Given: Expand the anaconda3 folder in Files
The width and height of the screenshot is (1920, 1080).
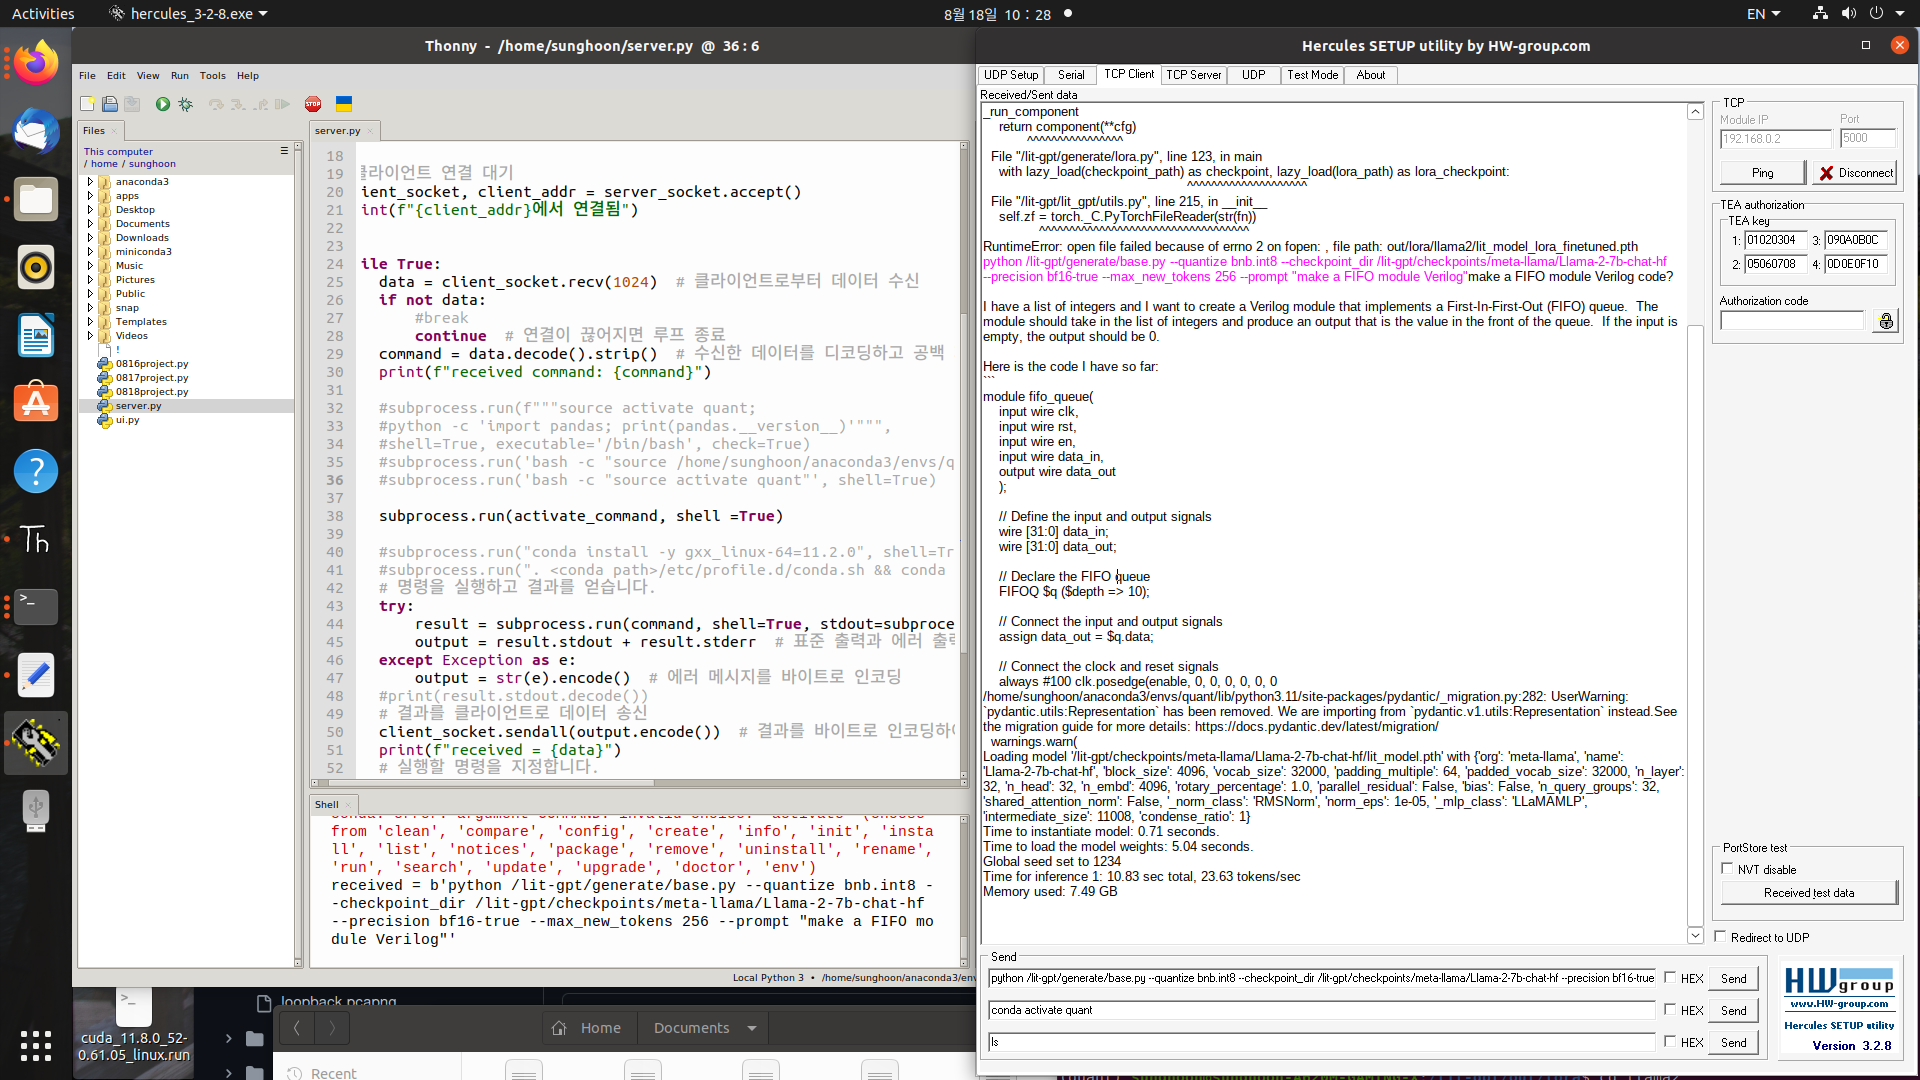Looking at the screenshot, I should pos(90,182).
